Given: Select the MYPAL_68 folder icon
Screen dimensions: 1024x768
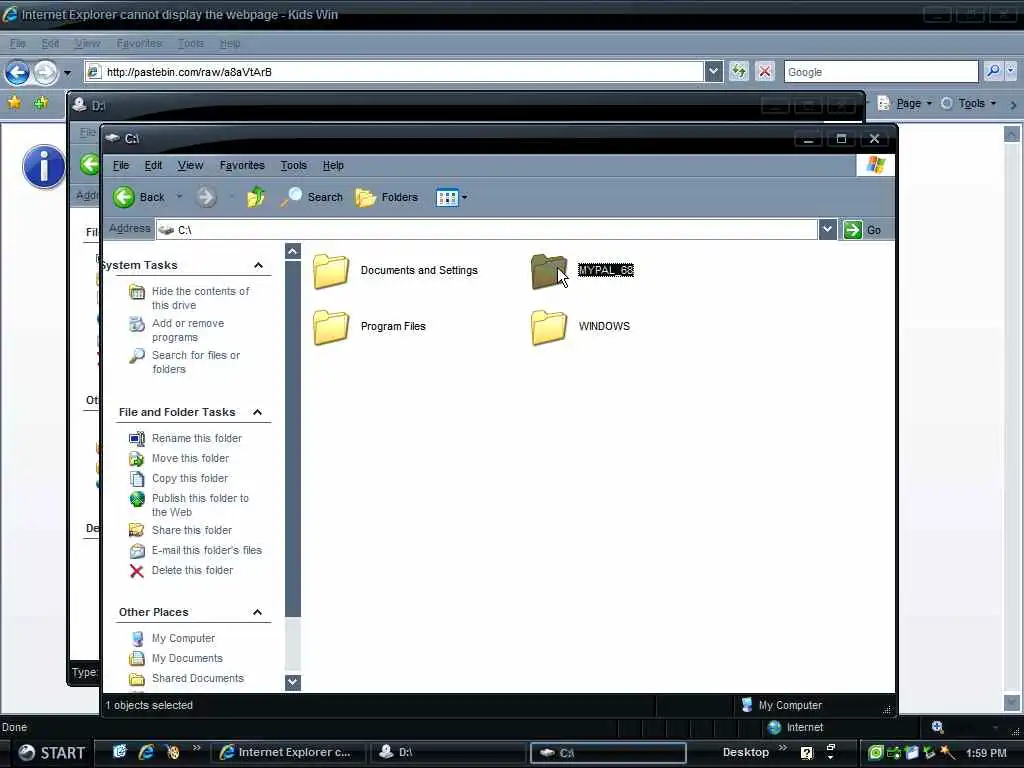Looking at the screenshot, I should click(548, 270).
